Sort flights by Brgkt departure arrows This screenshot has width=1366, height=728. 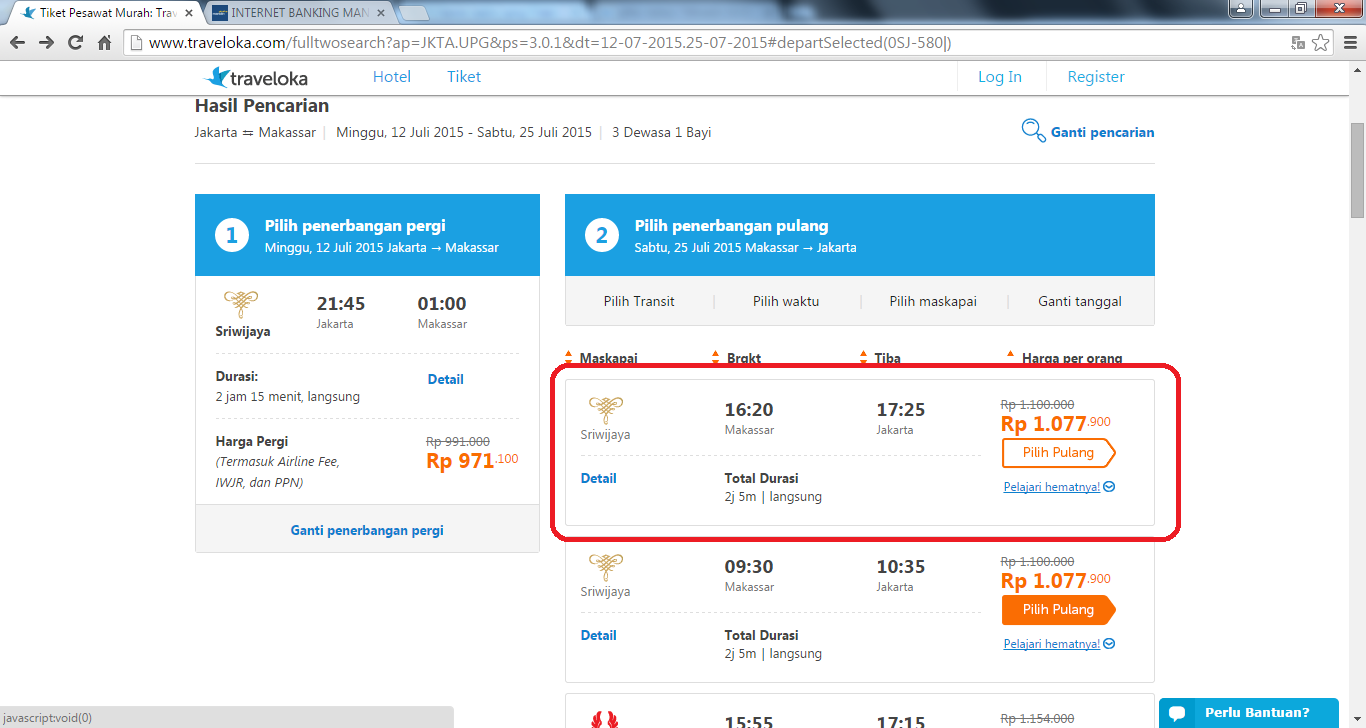point(716,358)
